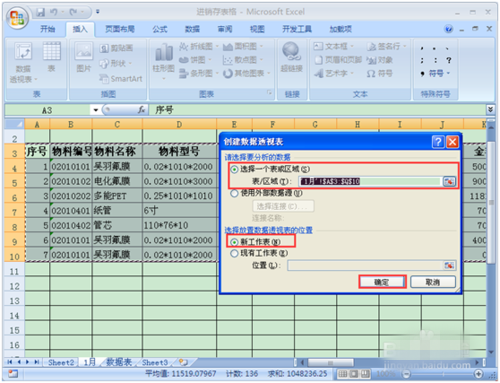Click SmartArt in the ribbon
The width and height of the screenshot is (500, 383).
click(121, 79)
